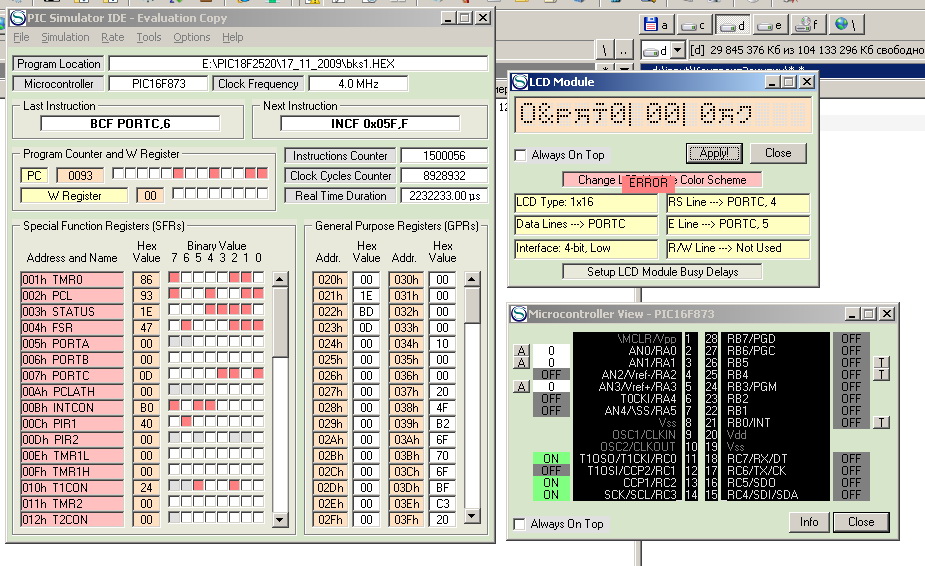Screen dimensions: 925x566
Task: Switch to drive e in file manager
Action: click(770, 25)
